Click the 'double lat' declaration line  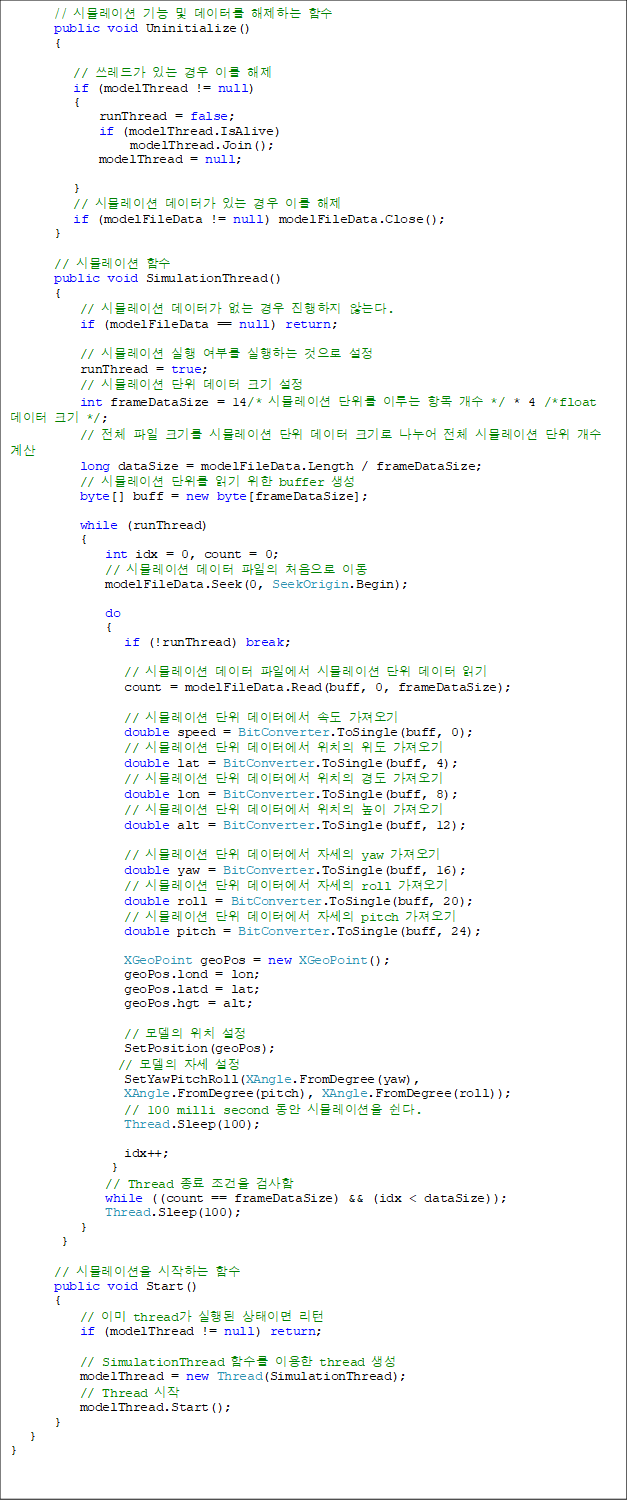point(291,763)
